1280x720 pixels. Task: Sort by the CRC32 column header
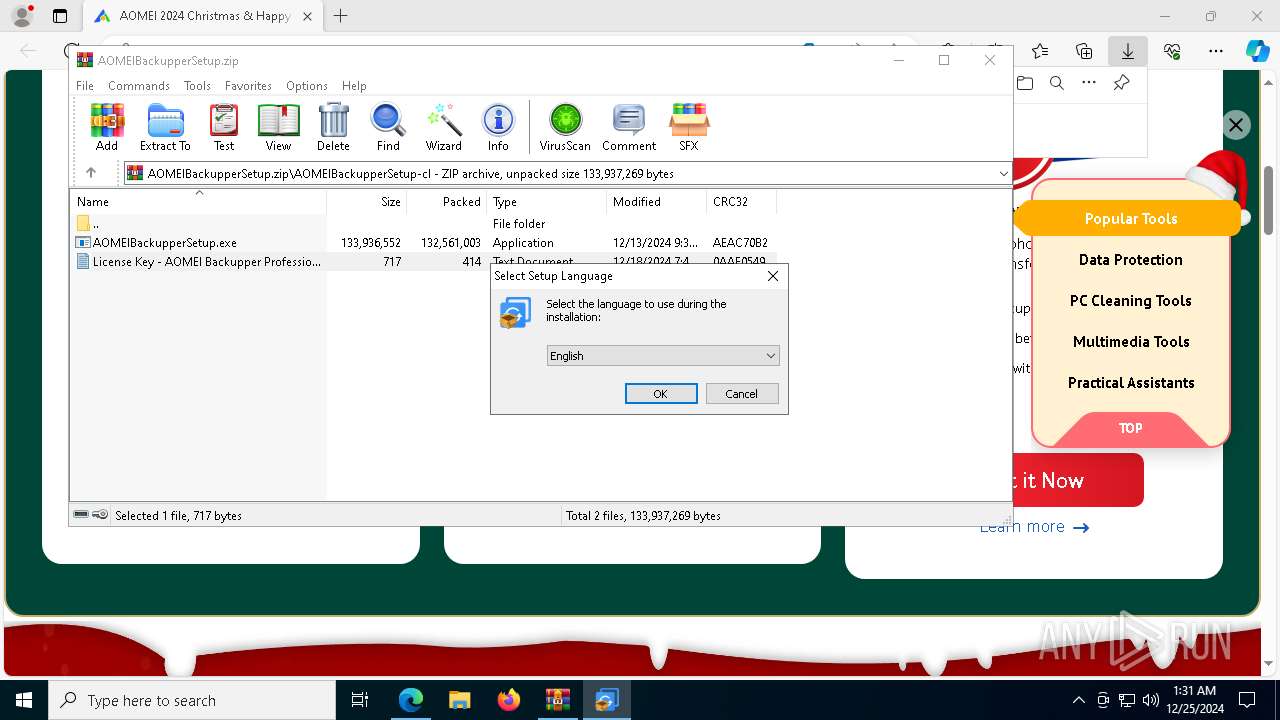coord(742,201)
